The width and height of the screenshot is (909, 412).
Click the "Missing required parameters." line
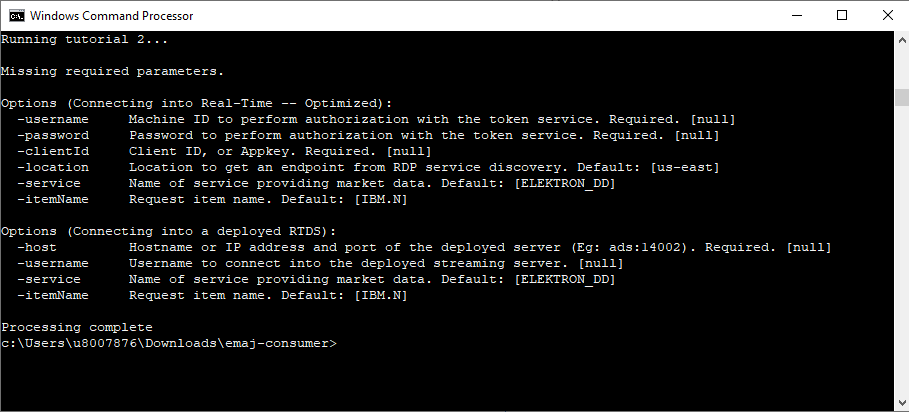tap(112, 72)
